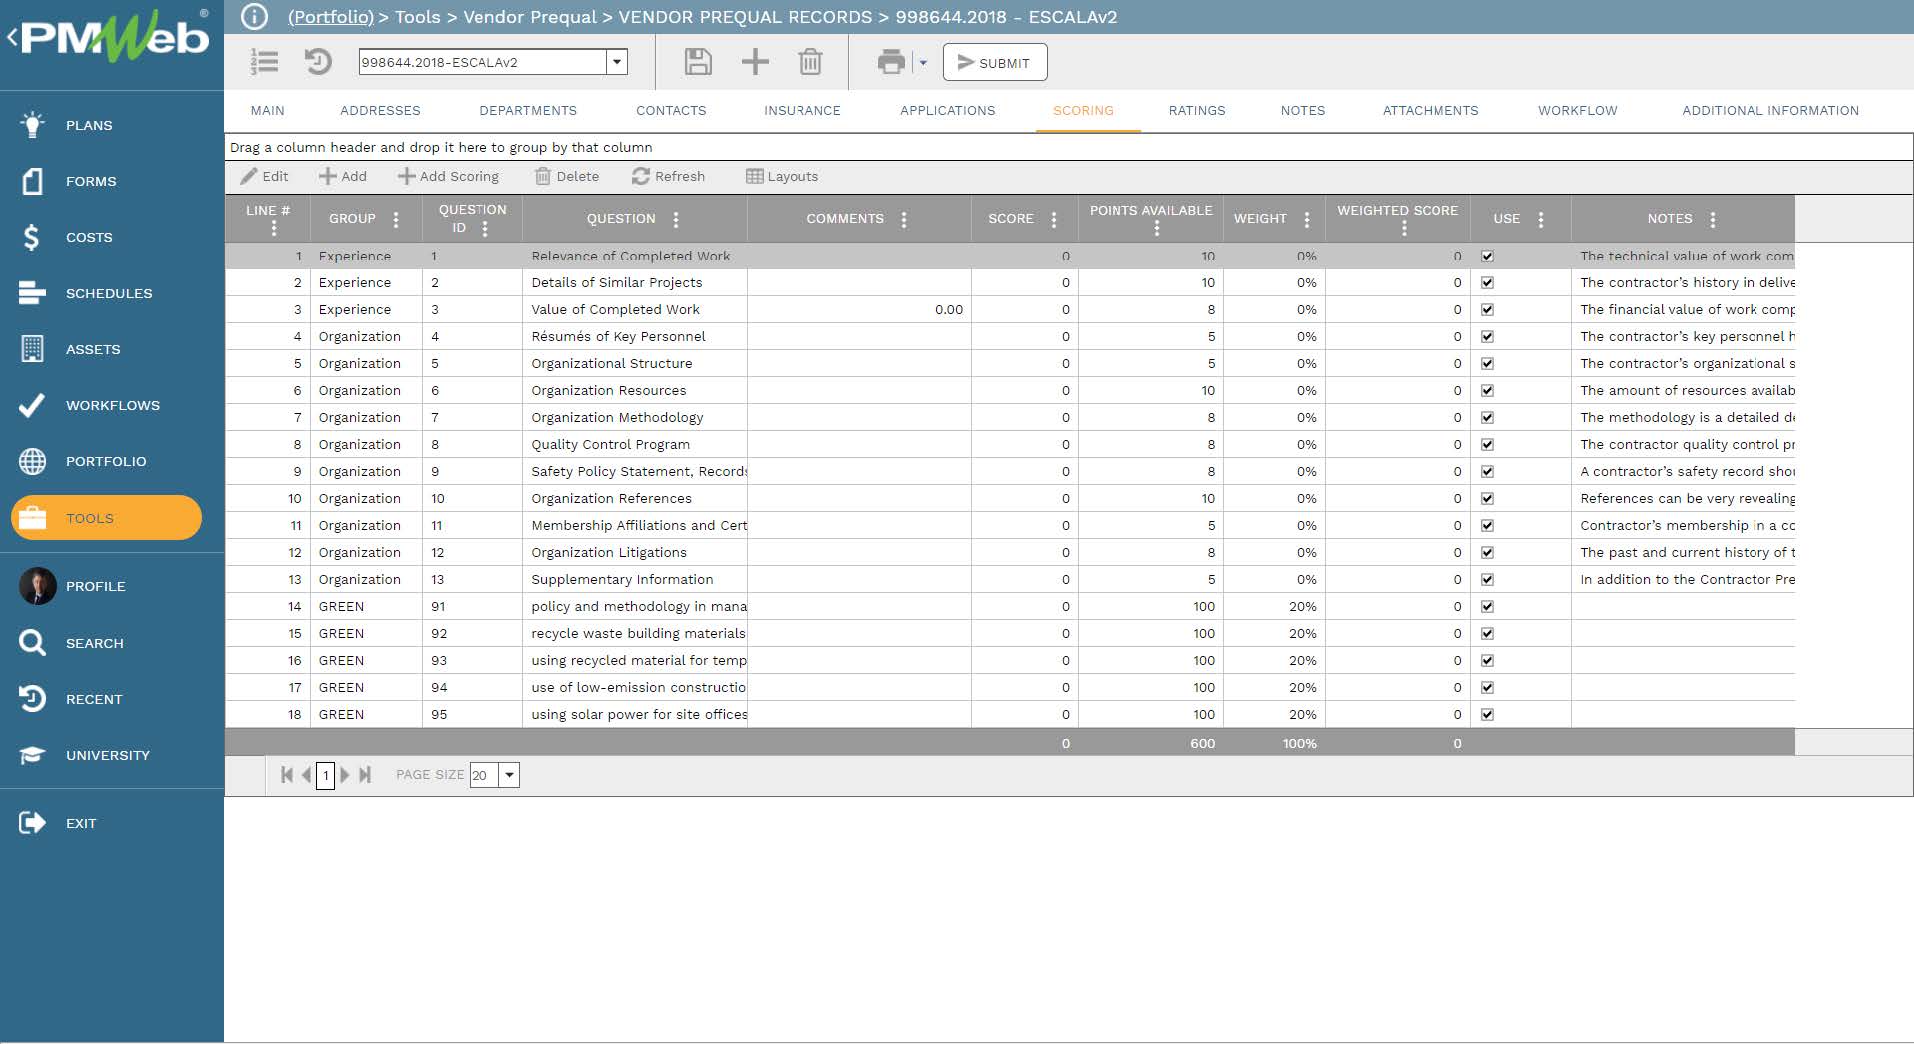Switch to the Attachments tab
Image resolution: width=1914 pixels, height=1044 pixels.
click(x=1430, y=111)
